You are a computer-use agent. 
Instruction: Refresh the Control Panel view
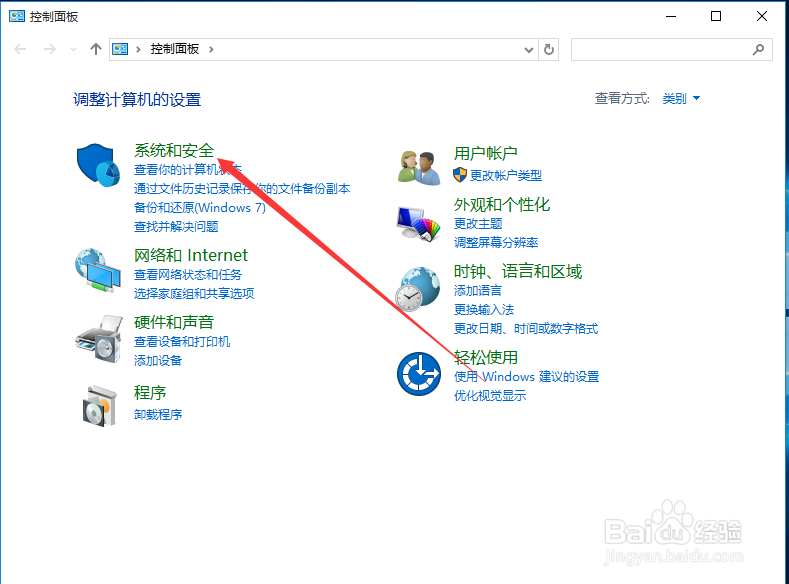tap(549, 49)
